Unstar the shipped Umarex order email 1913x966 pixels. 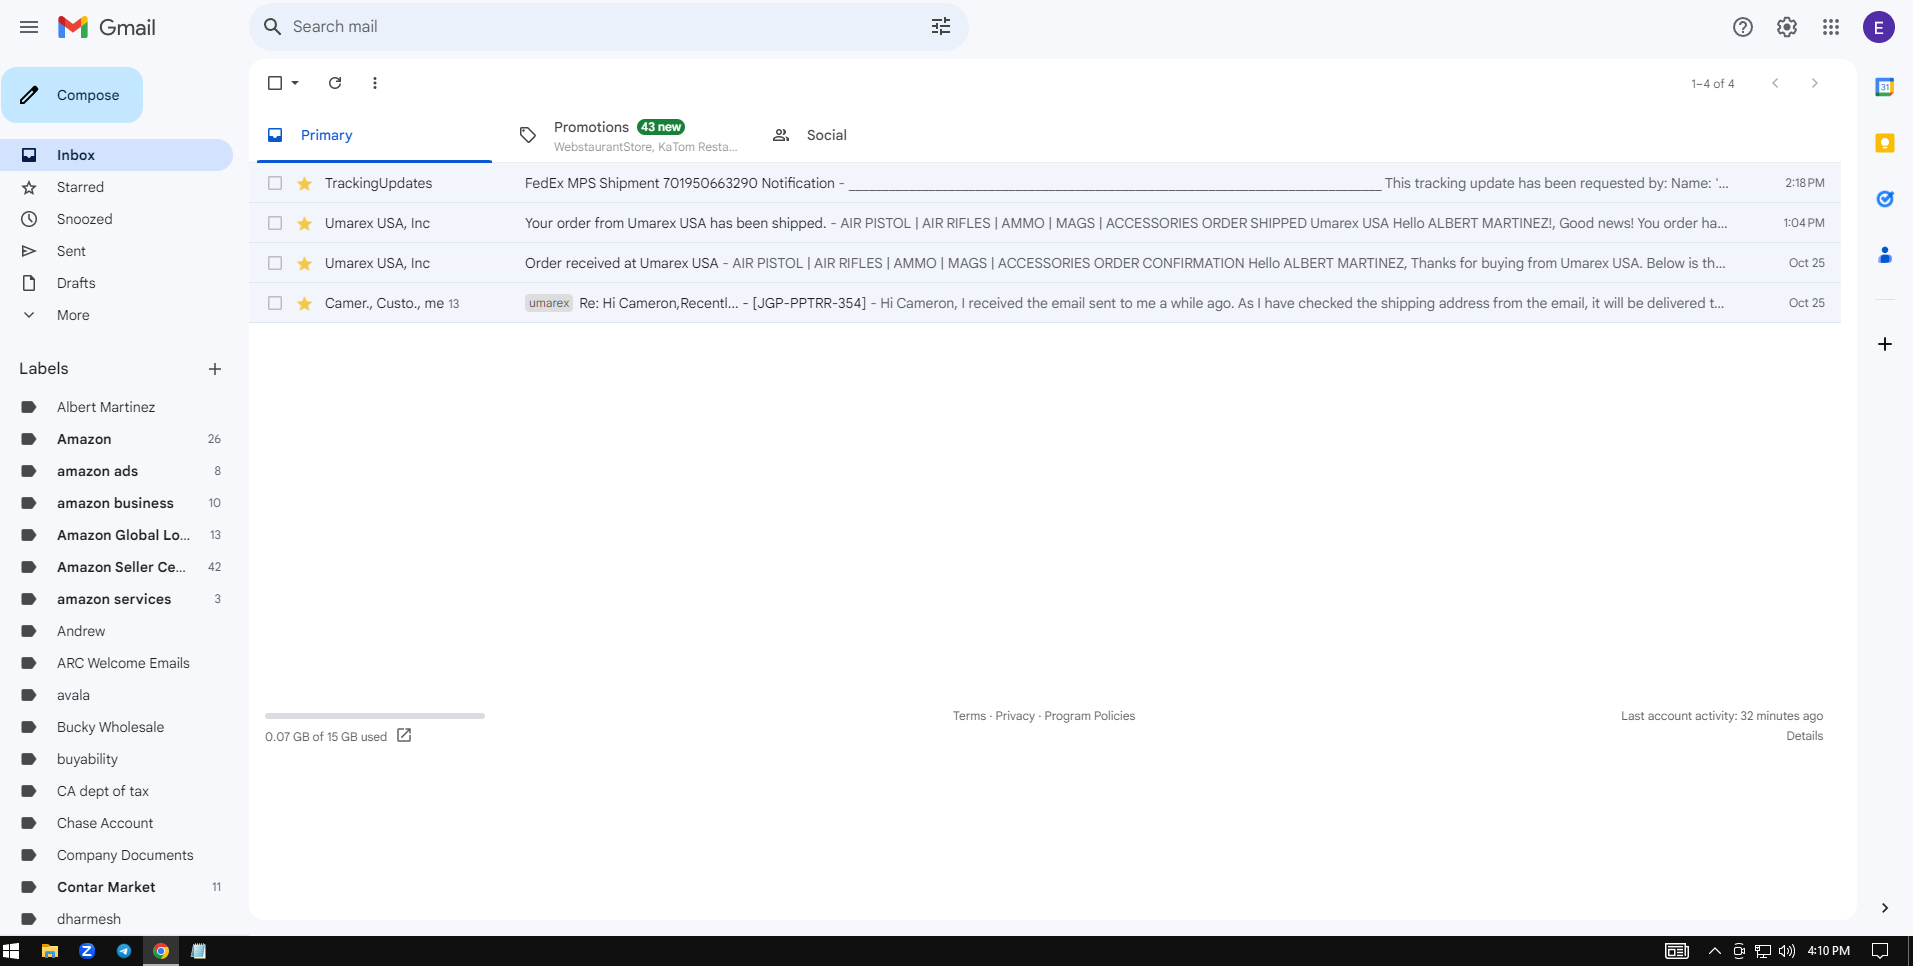click(304, 223)
